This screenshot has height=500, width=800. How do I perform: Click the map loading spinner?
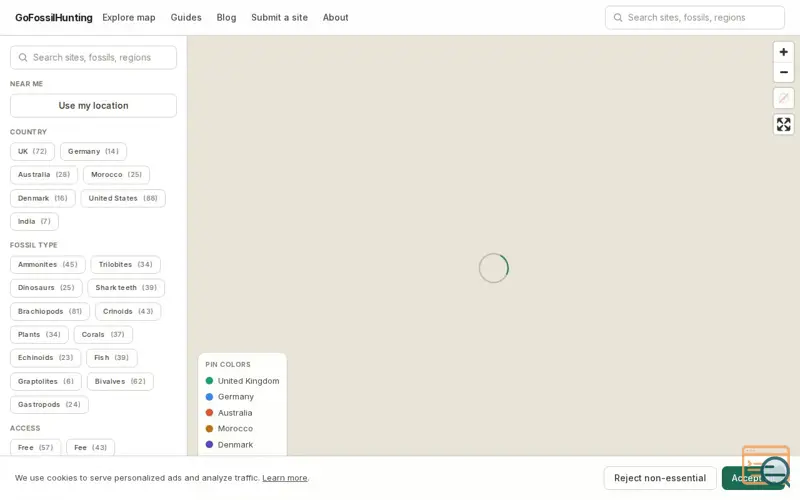point(493,268)
